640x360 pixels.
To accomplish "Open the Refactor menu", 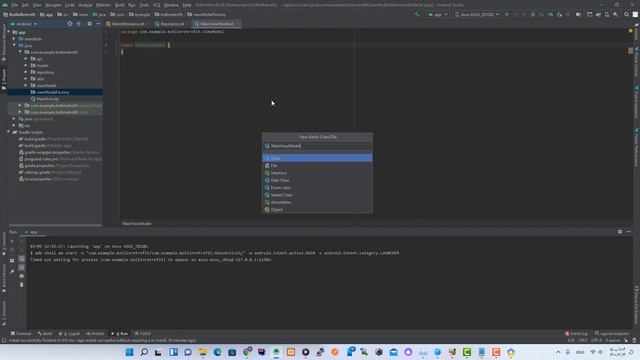I will (103, 5).
